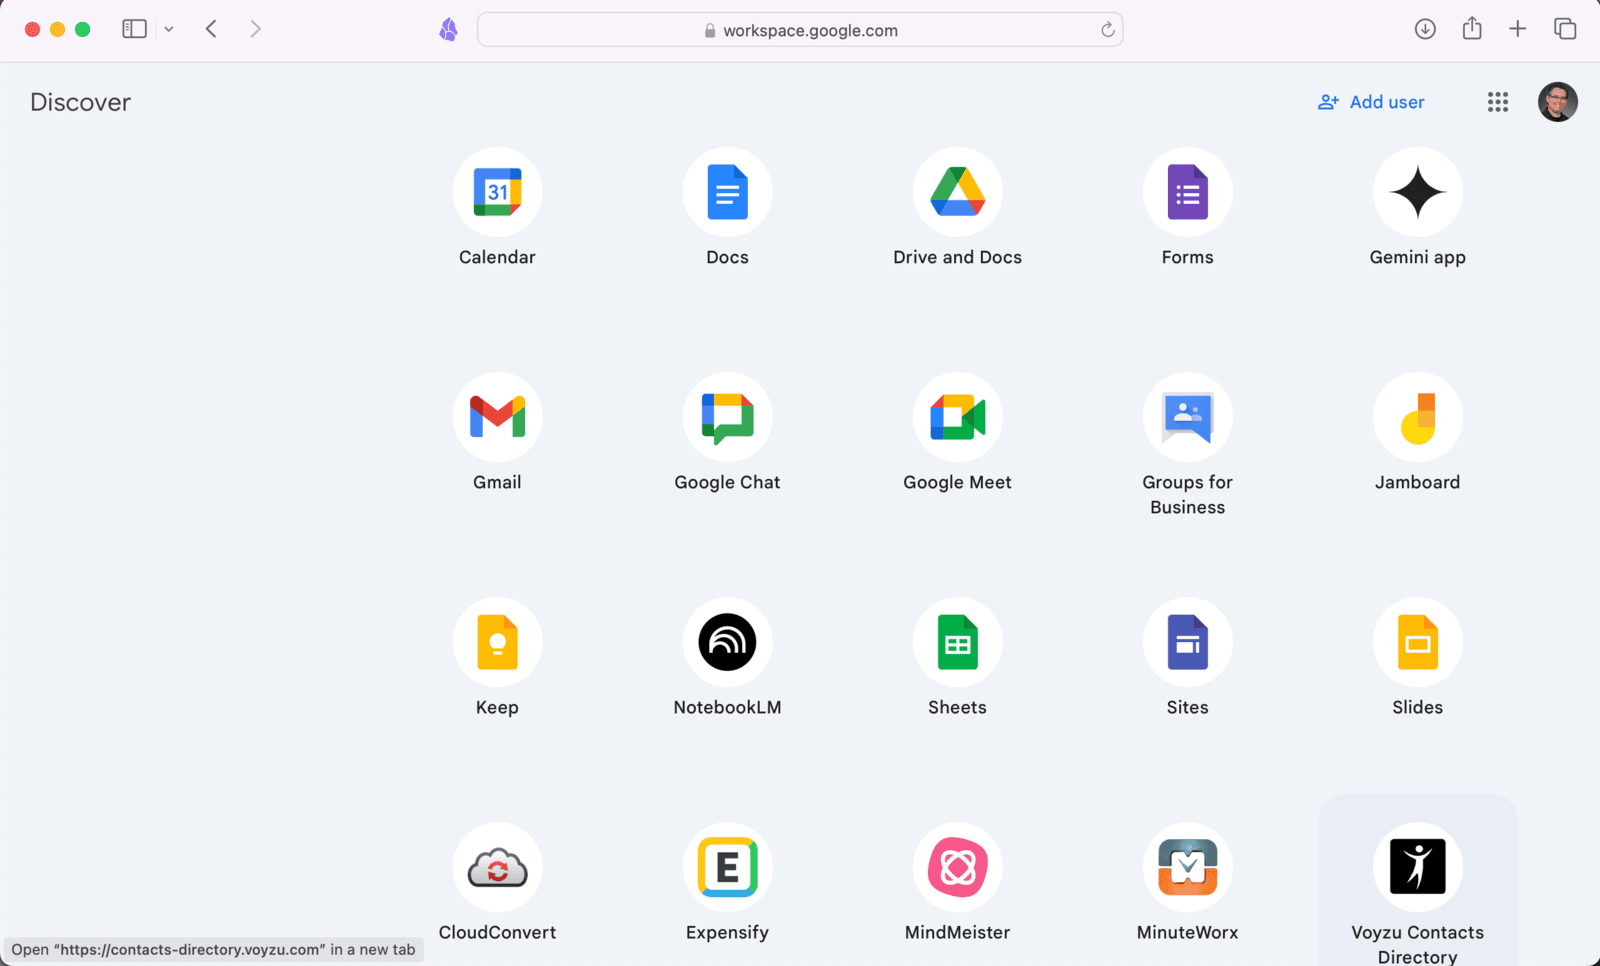
Task: Launch the Sites app icon
Action: 1187,642
